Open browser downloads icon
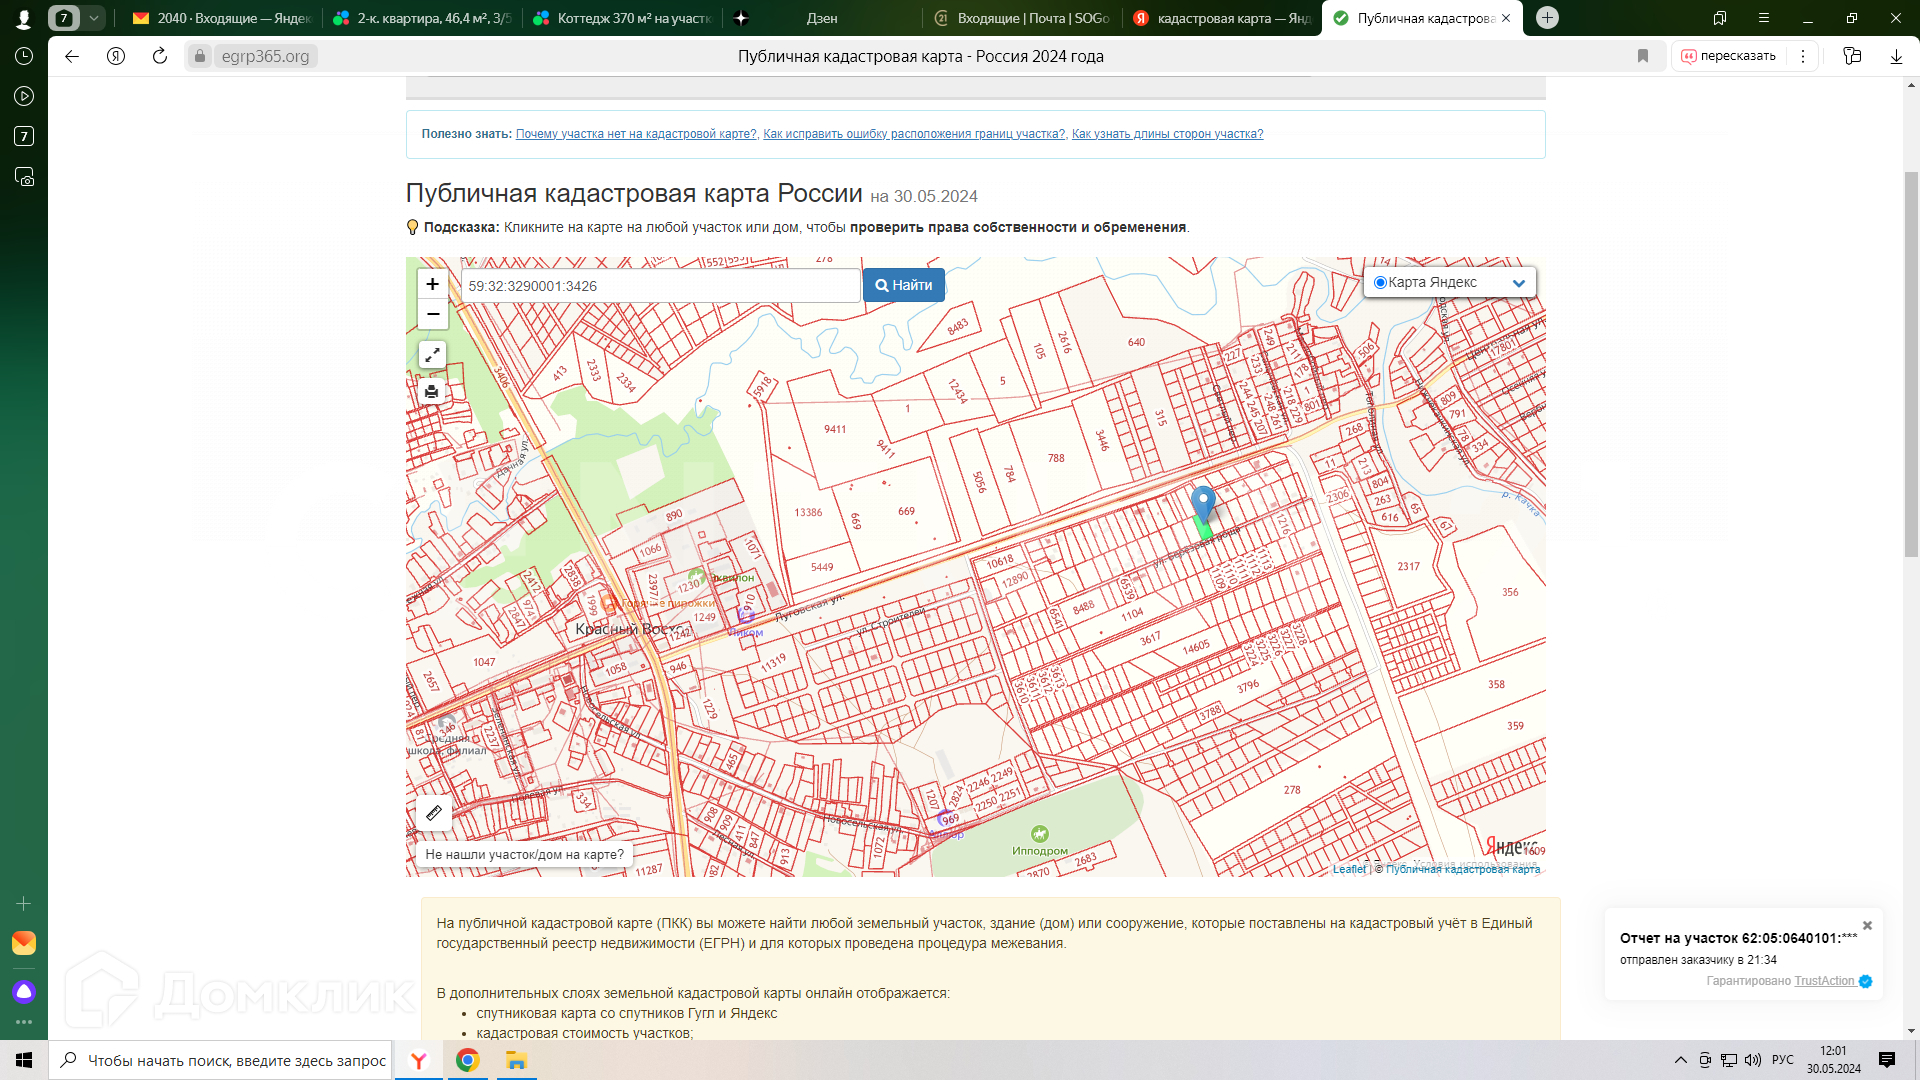The width and height of the screenshot is (1920, 1080). [1896, 56]
